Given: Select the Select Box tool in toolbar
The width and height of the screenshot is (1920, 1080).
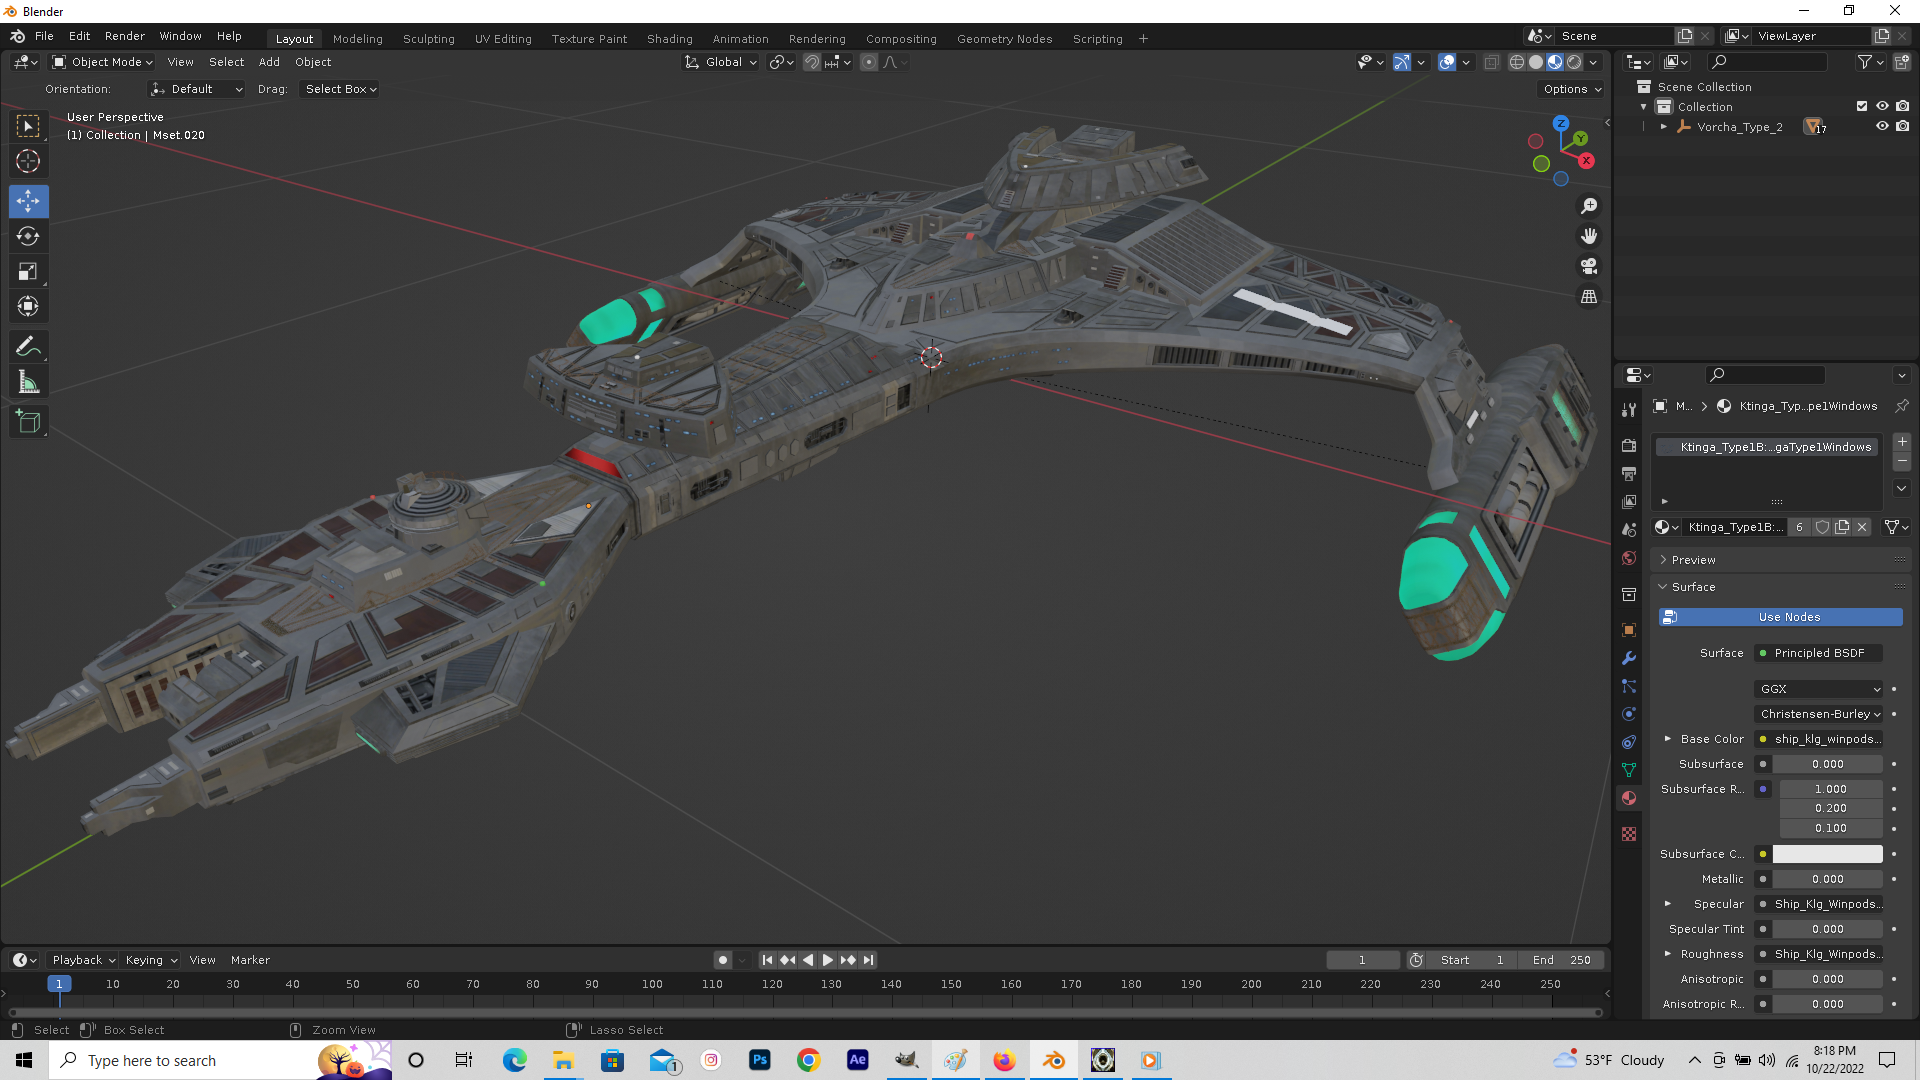Looking at the screenshot, I should tap(28, 126).
